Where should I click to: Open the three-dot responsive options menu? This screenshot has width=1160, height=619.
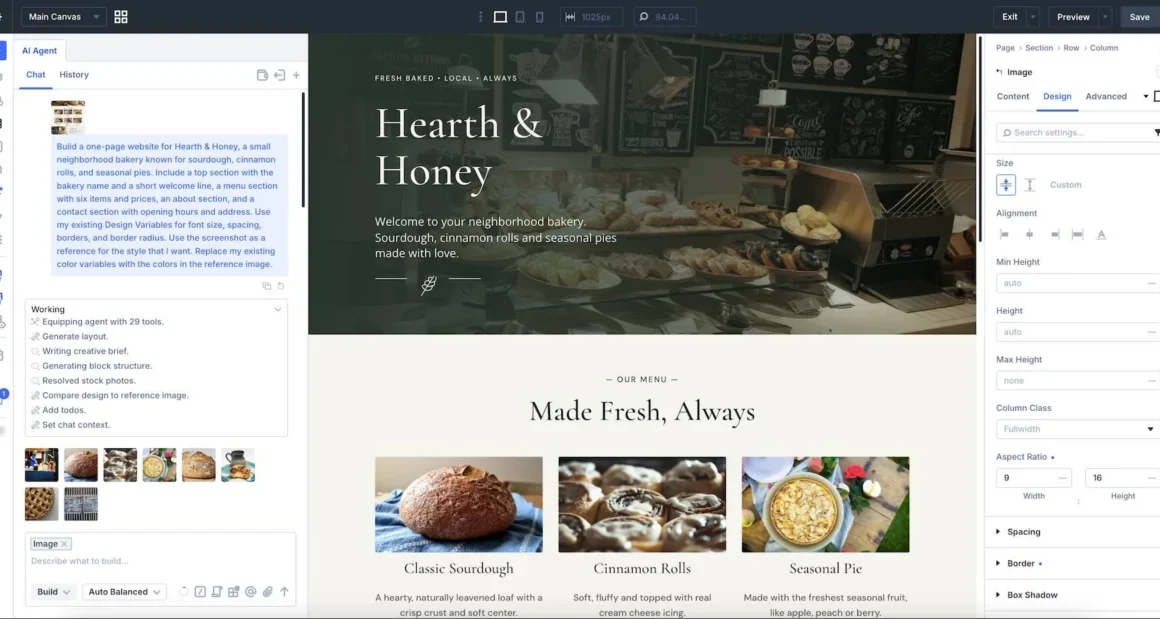(480, 17)
